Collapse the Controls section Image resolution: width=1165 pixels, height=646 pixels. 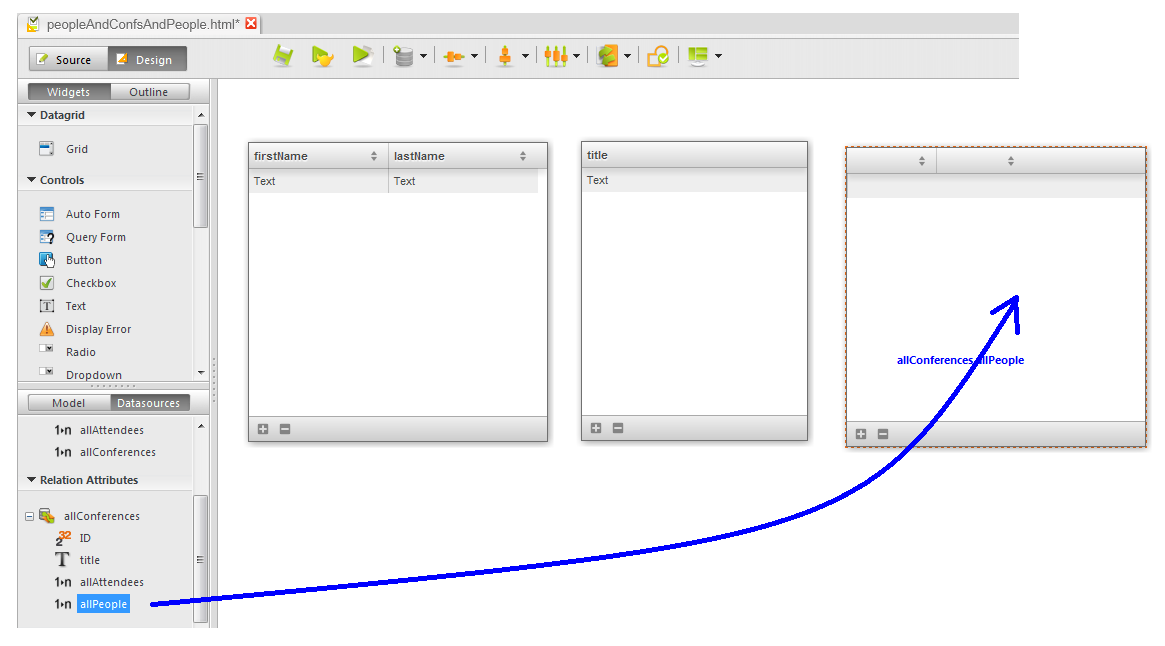[31, 179]
